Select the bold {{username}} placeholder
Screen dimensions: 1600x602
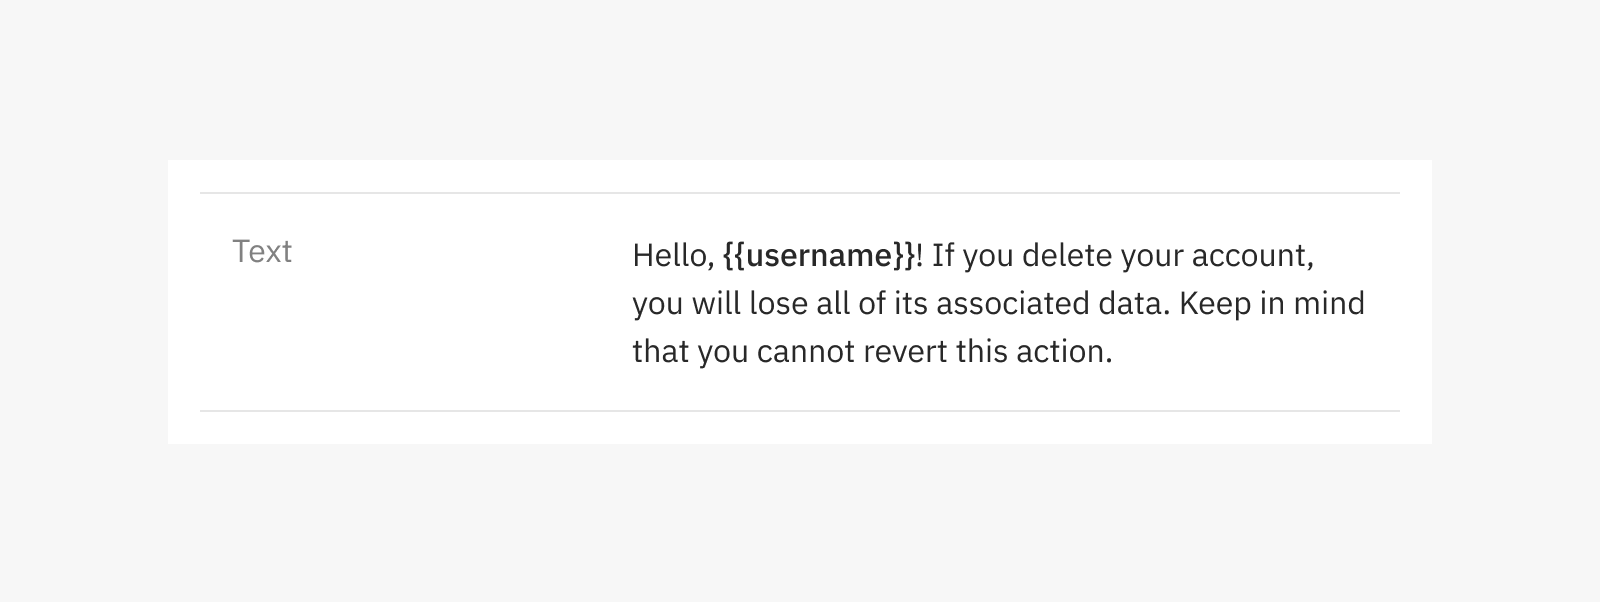coord(819,256)
